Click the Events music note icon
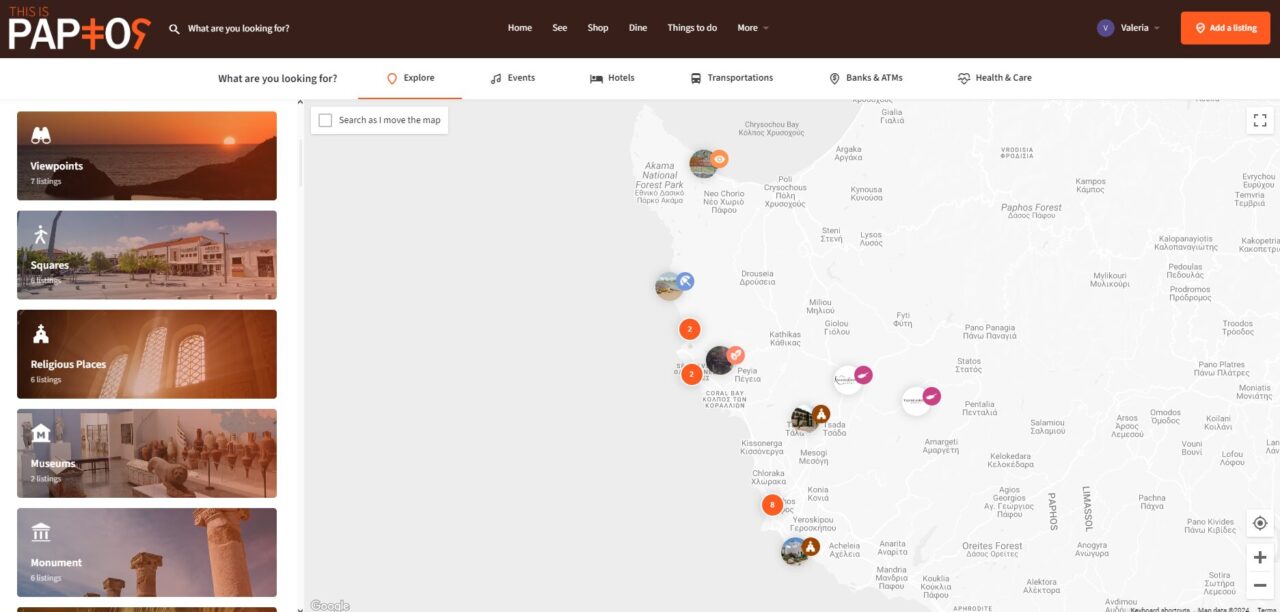 [496, 78]
